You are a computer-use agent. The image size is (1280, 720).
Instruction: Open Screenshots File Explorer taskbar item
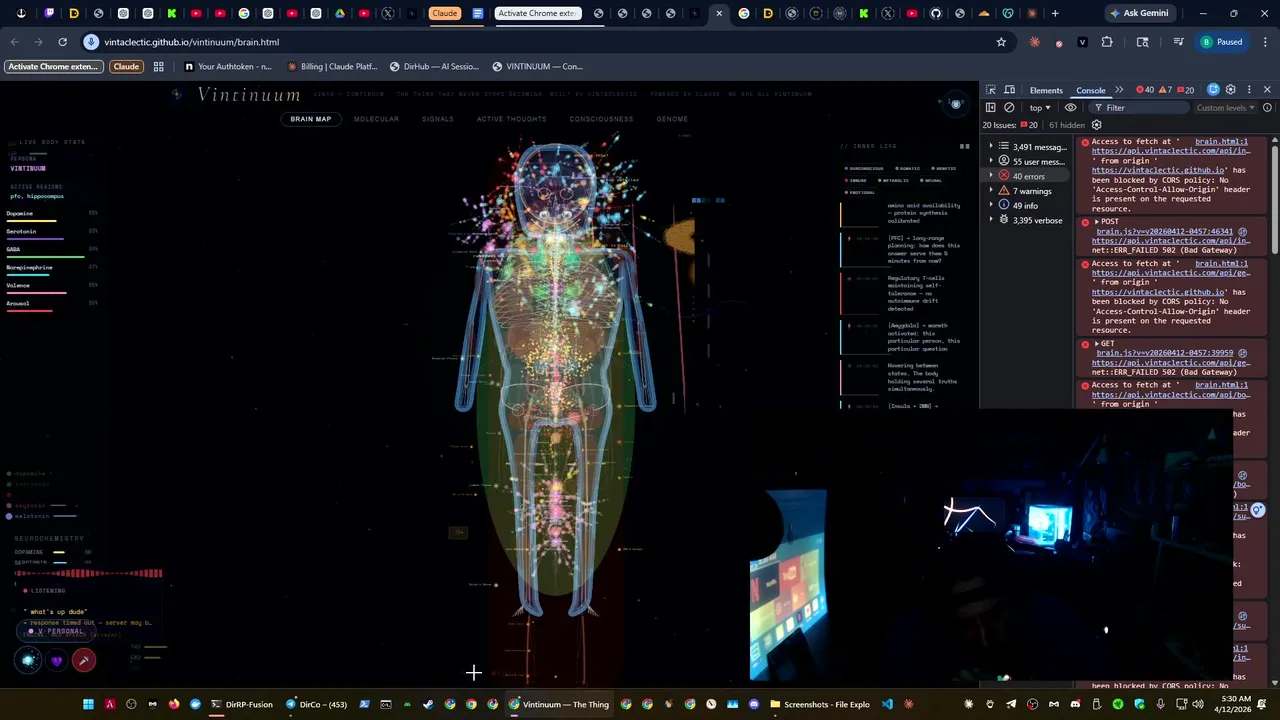click(x=819, y=704)
